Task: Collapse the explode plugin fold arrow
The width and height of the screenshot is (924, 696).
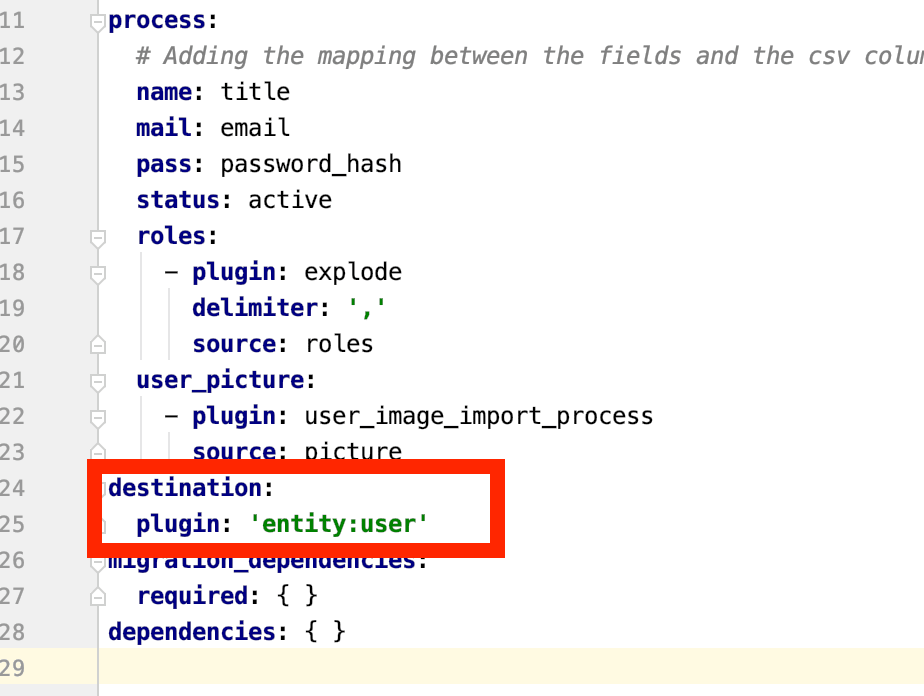Action: tap(97, 272)
